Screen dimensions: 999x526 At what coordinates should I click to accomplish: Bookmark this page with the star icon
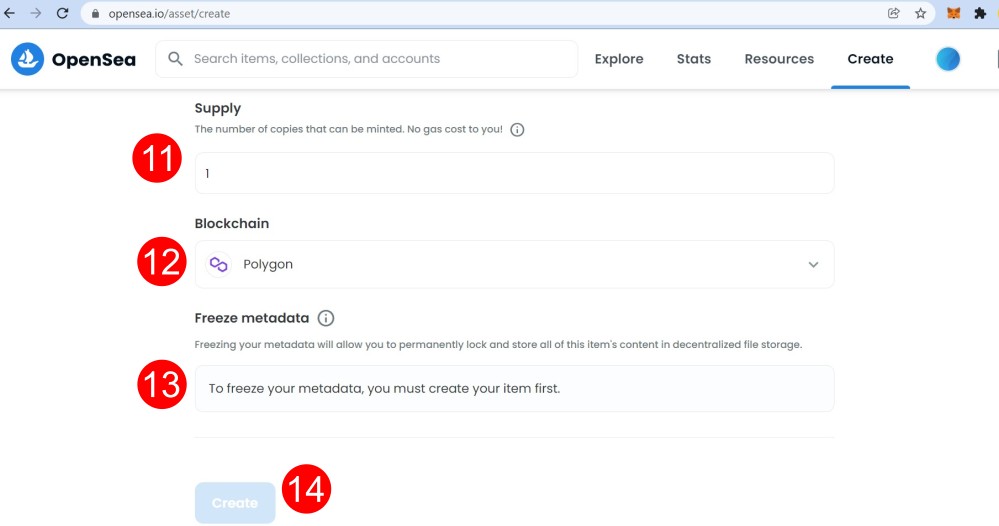(x=921, y=13)
